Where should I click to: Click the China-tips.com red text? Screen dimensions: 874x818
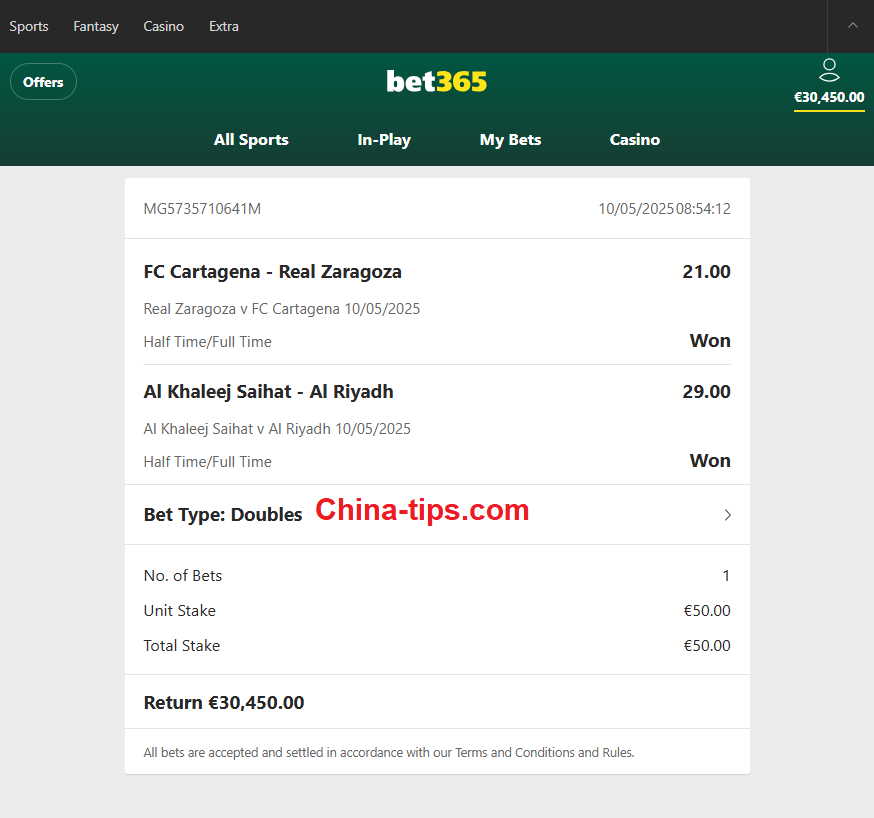[x=422, y=510]
